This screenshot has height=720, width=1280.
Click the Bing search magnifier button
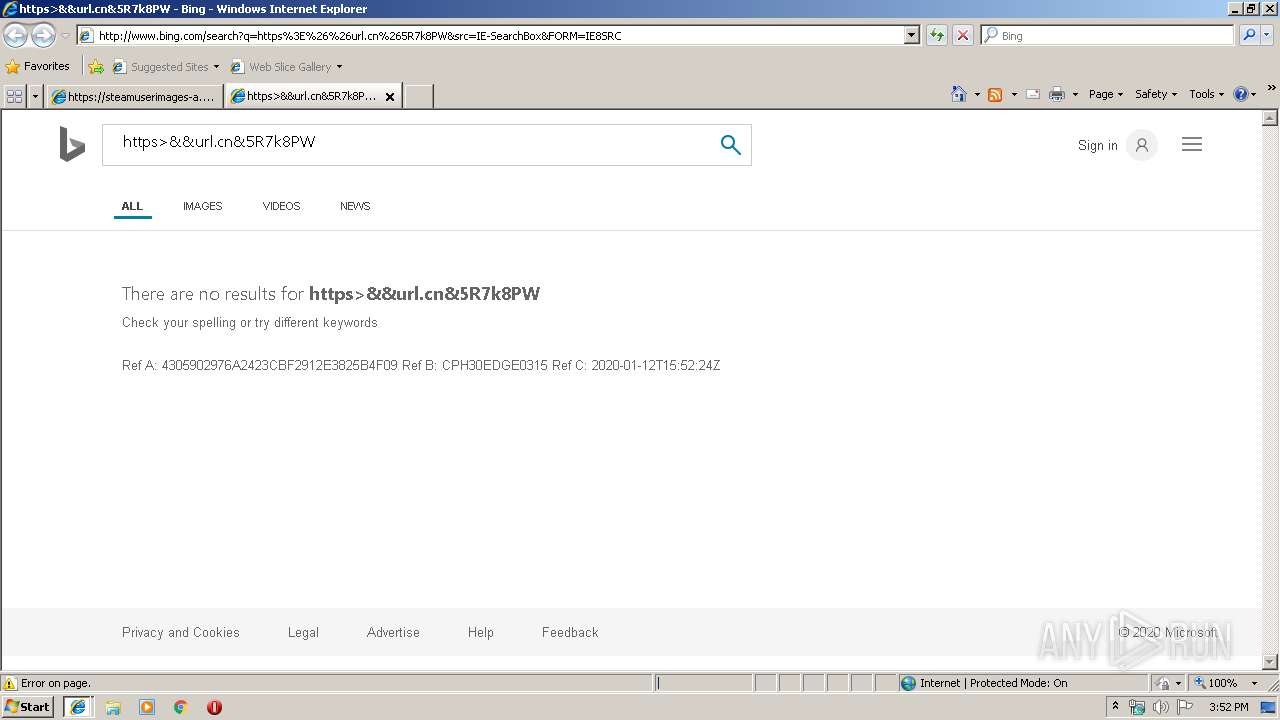[x=731, y=145]
